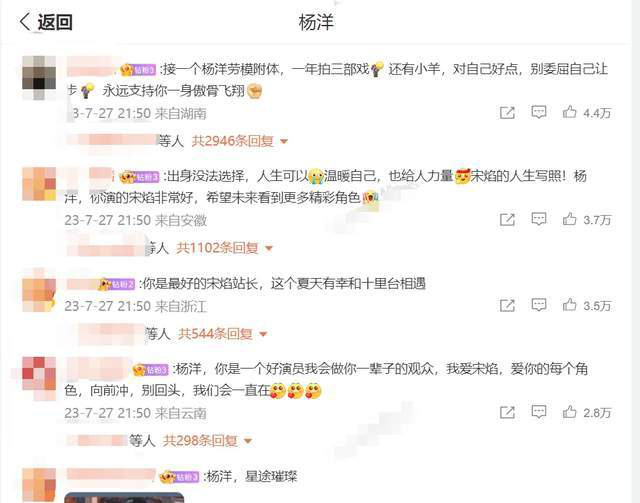Share the comment from 云南
The width and height of the screenshot is (640, 503).
click(507, 412)
